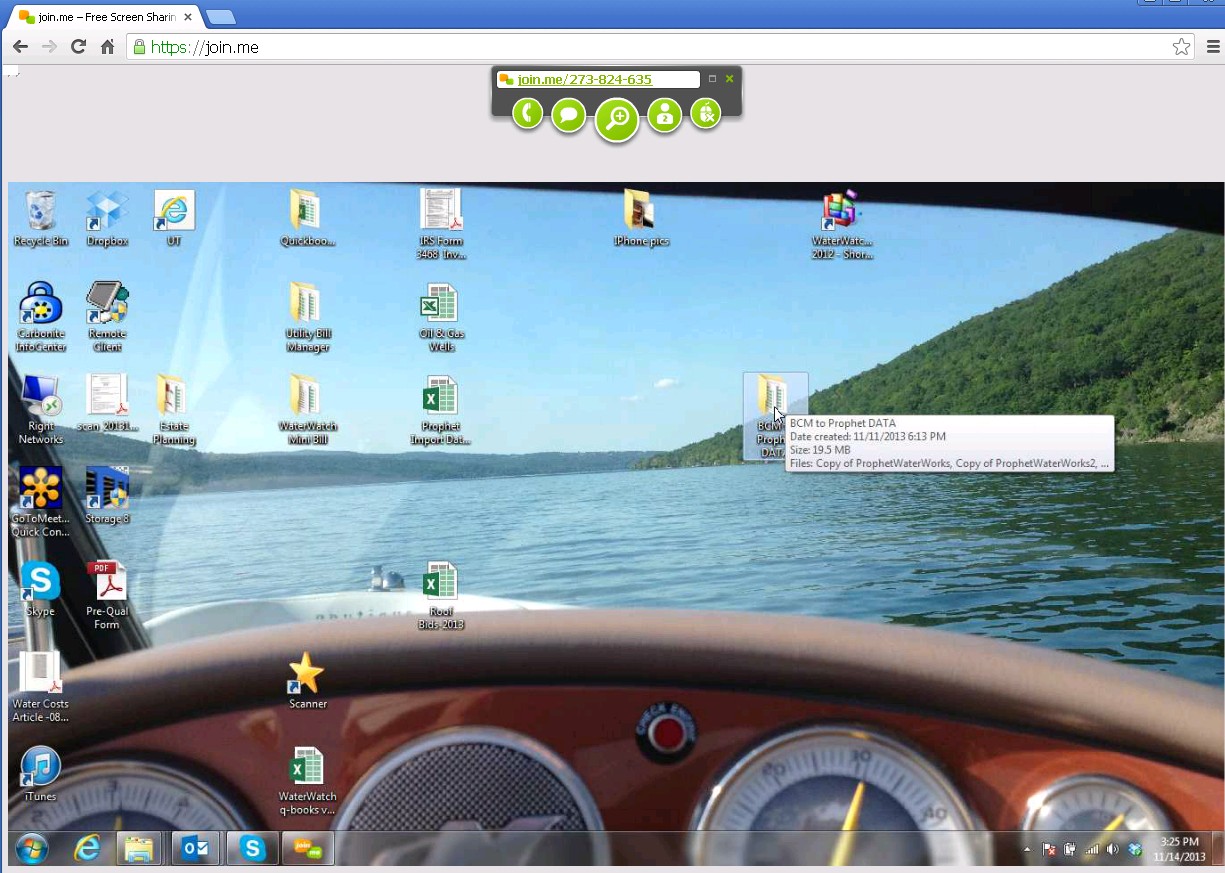This screenshot has height=873, width=1225.
Task: Switch to join.me in the taskbar
Action: pos(307,849)
